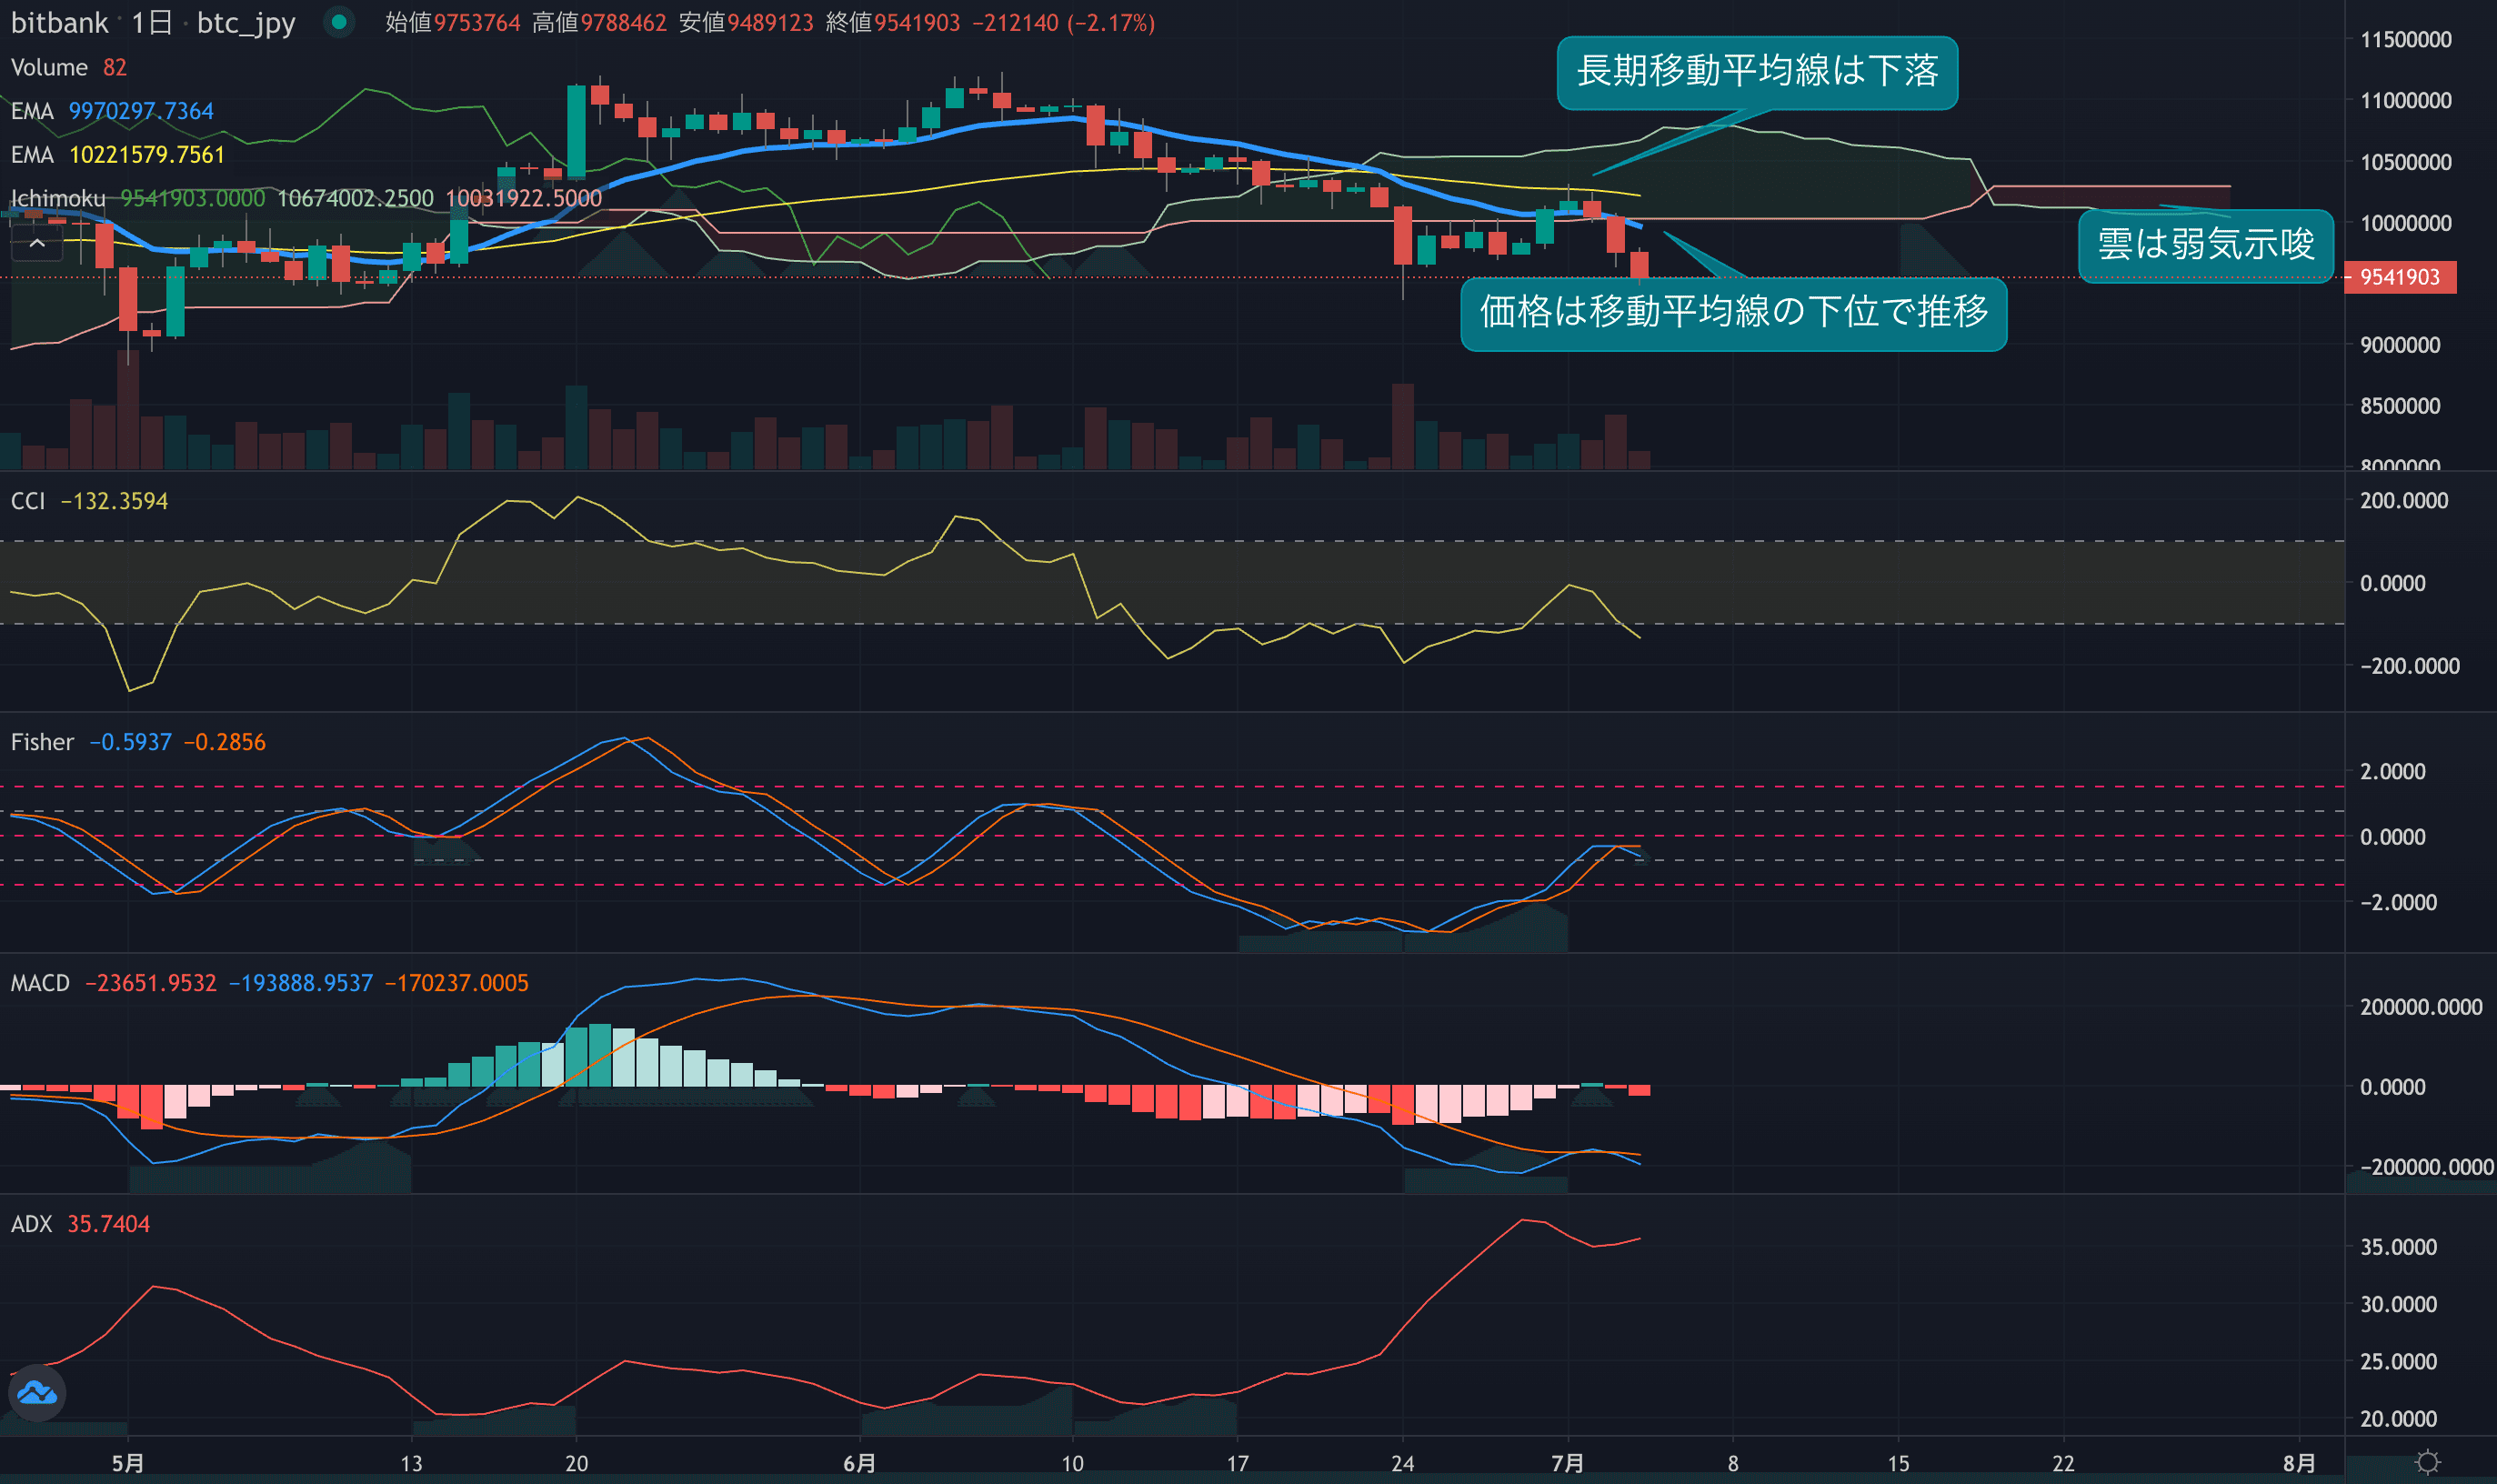Click the red current price label 9541903
The height and width of the screenshot is (1484, 2497).
pyautogui.click(x=2399, y=277)
